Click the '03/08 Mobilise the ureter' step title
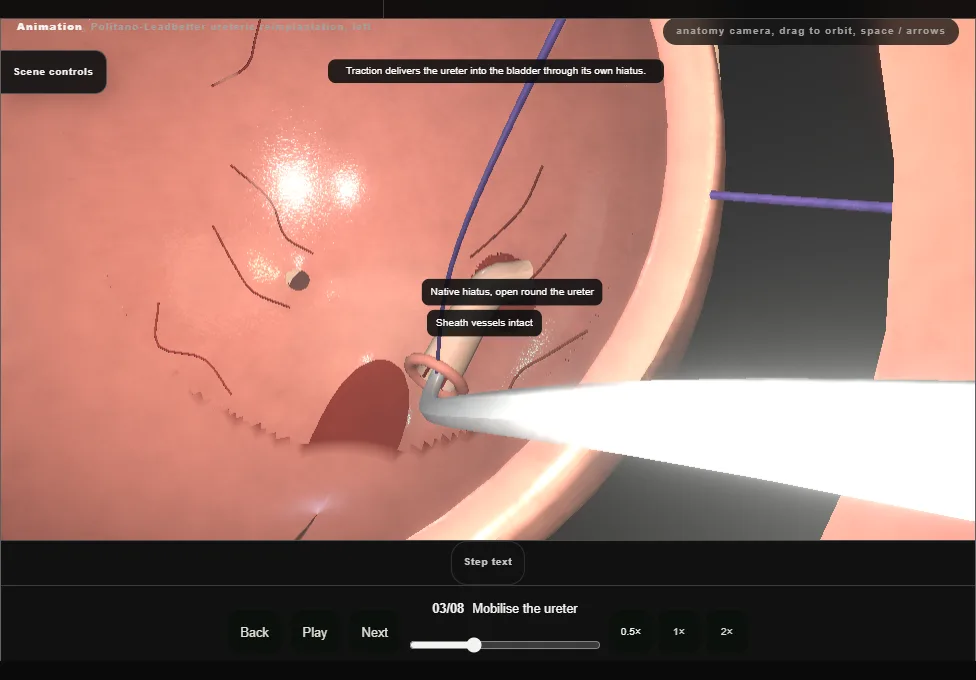Image resolution: width=976 pixels, height=680 pixels. coord(505,608)
